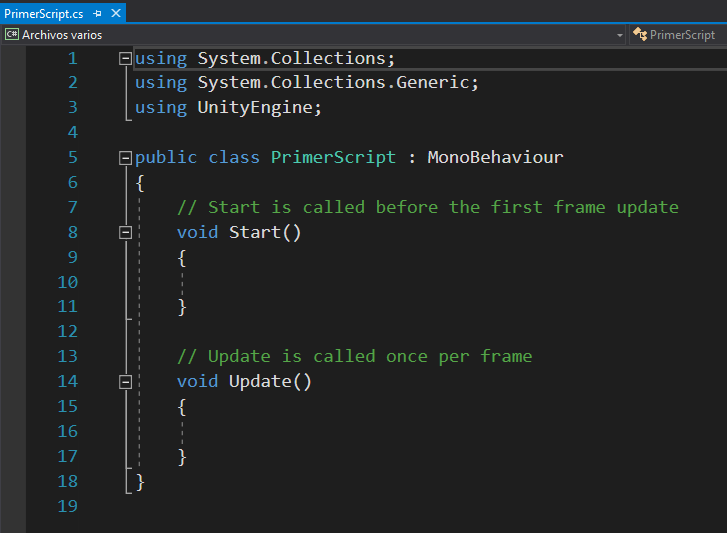Place cursor on the Update method name
The image size is (727, 533).
[x=260, y=381]
